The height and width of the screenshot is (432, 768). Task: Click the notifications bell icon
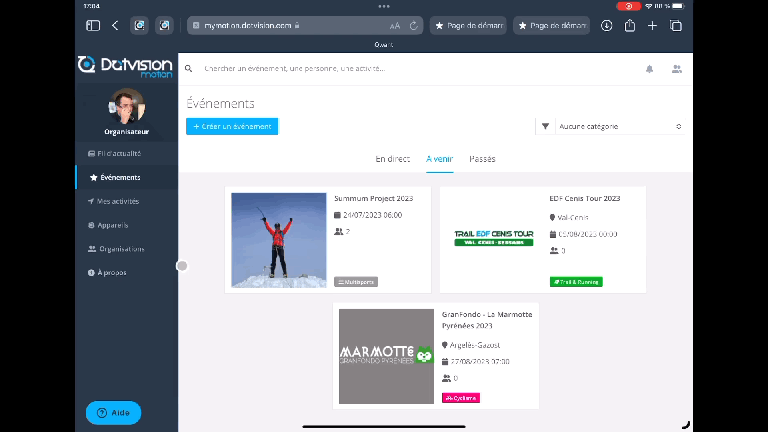coord(650,69)
